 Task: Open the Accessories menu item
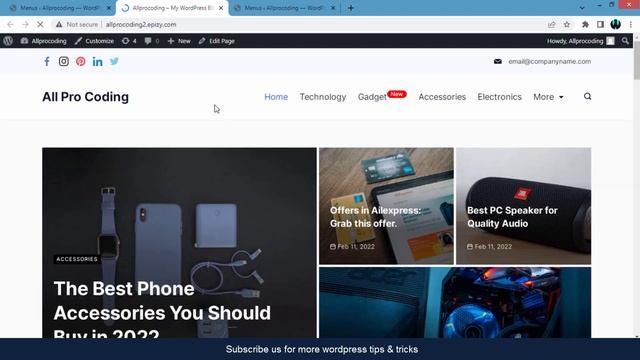click(442, 97)
